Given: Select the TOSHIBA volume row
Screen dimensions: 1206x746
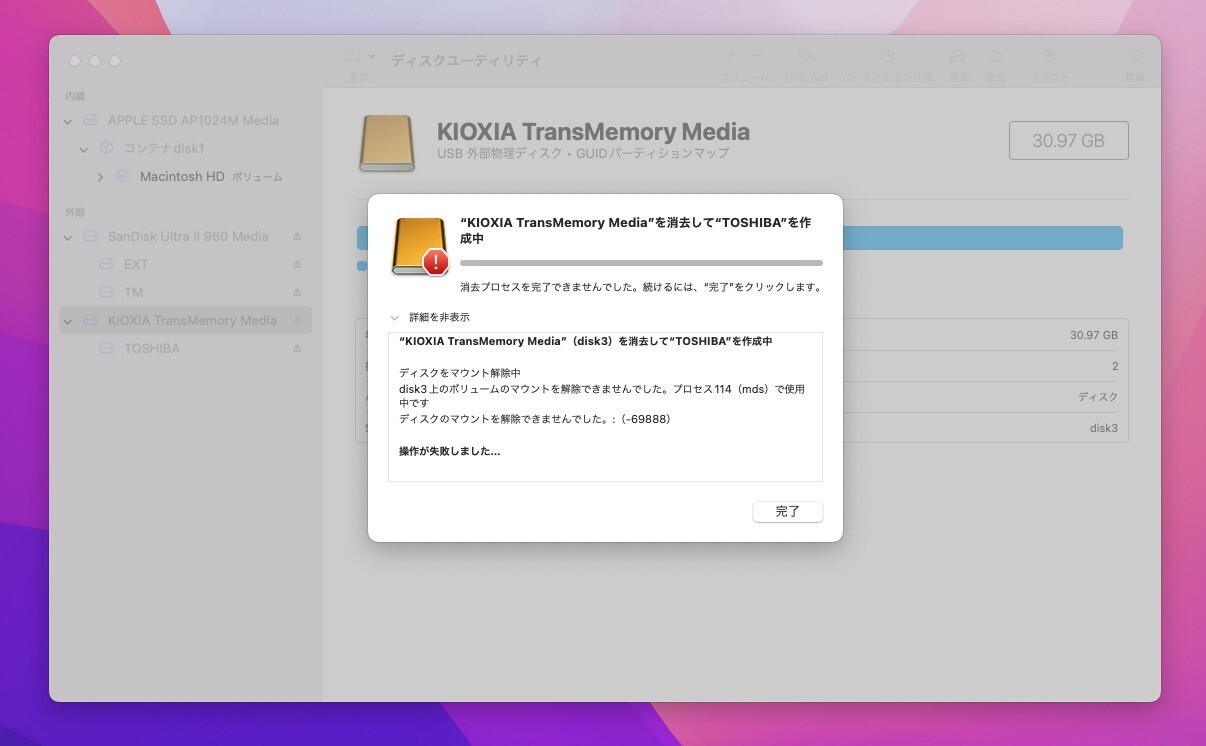Looking at the screenshot, I should tap(185, 348).
